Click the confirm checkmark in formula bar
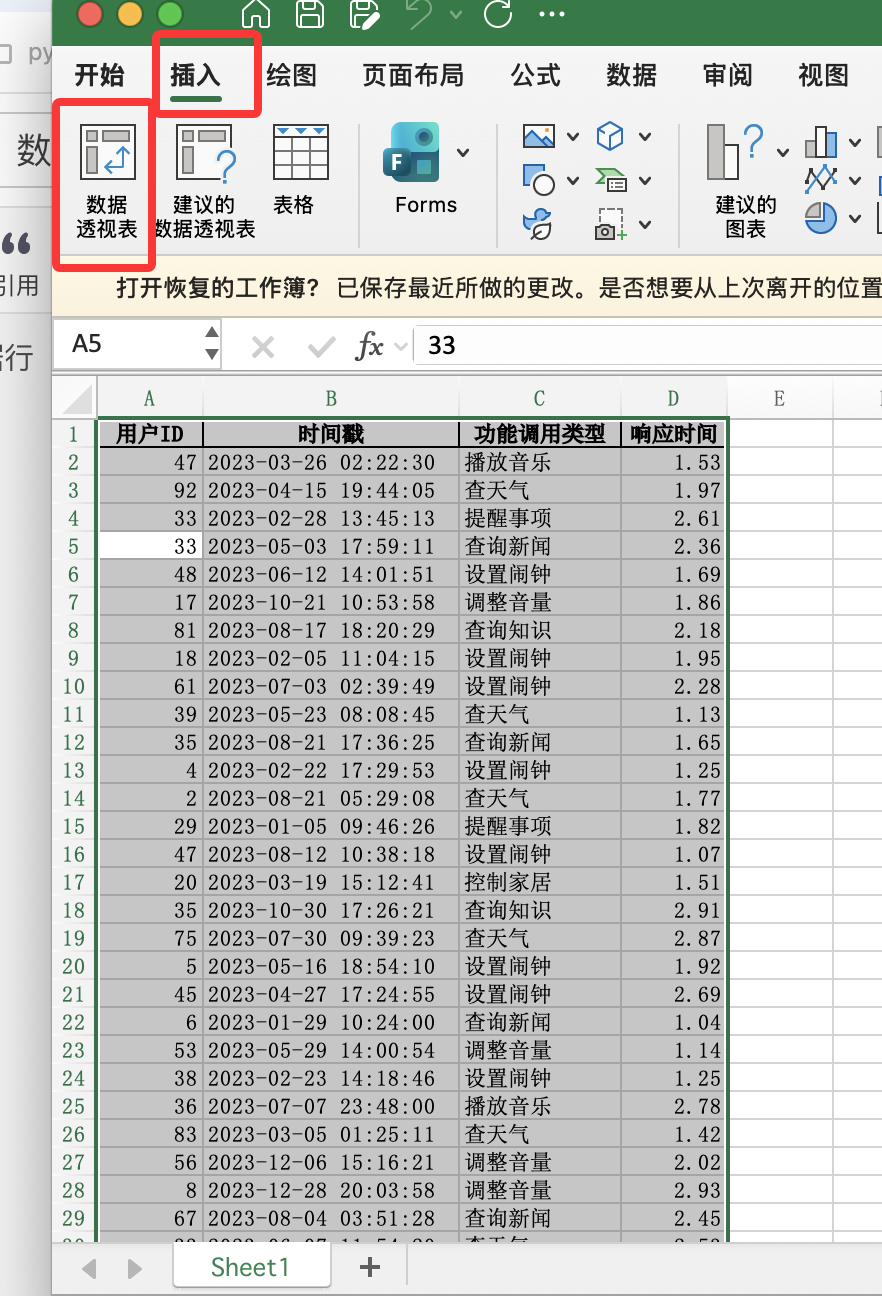The height and width of the screenshot is (1296, 882). coord(321,346)
